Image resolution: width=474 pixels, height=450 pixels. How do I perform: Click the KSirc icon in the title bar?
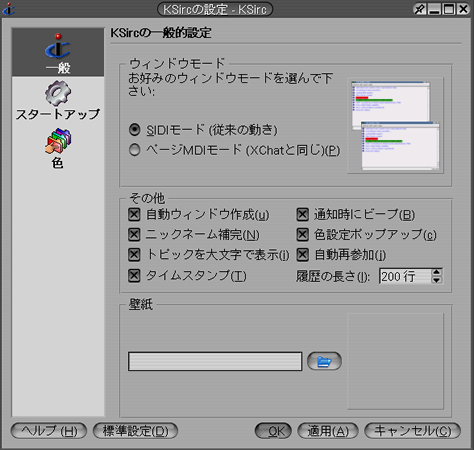pyautogui.click(x=9, y=9)
